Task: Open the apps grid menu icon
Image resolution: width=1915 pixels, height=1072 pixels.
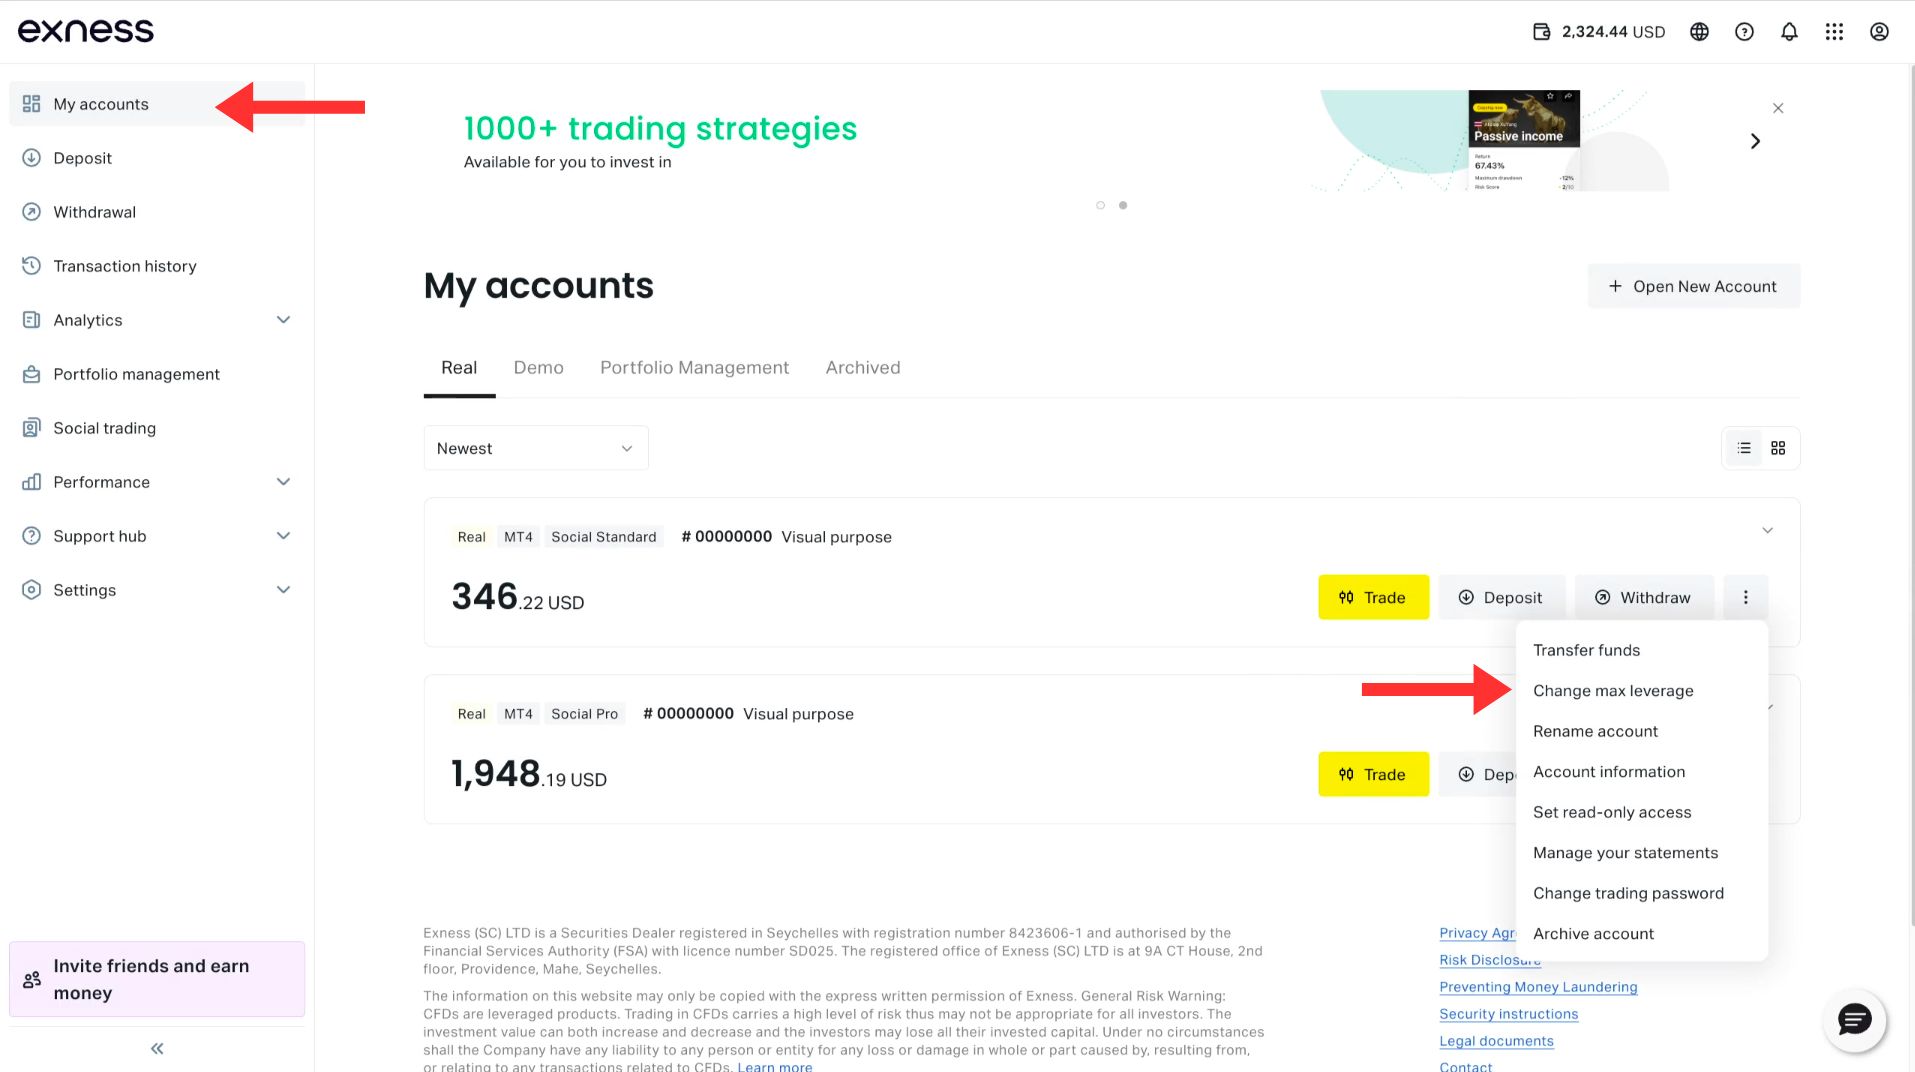Action: 1834,32
